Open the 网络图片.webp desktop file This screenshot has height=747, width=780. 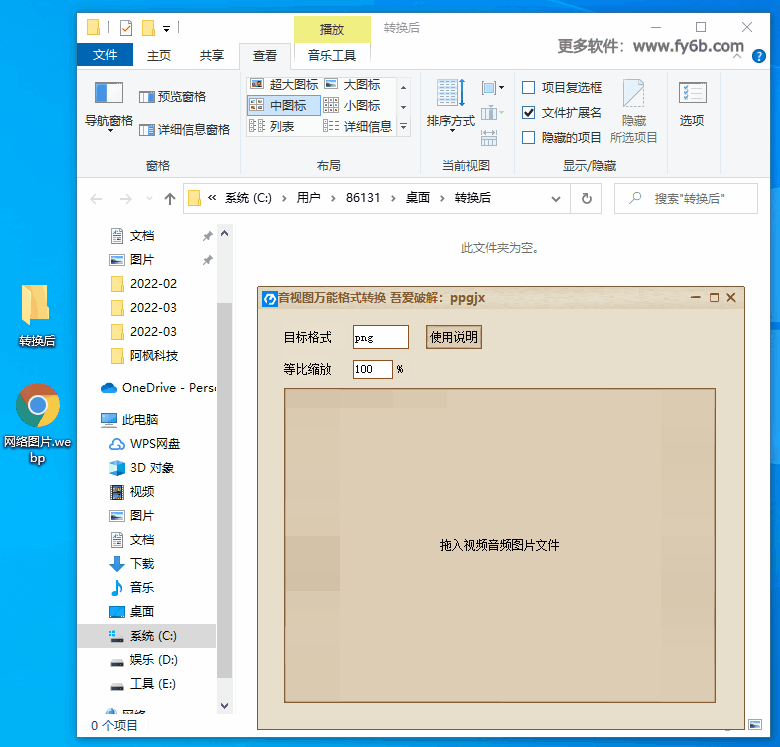coord(37,407)
